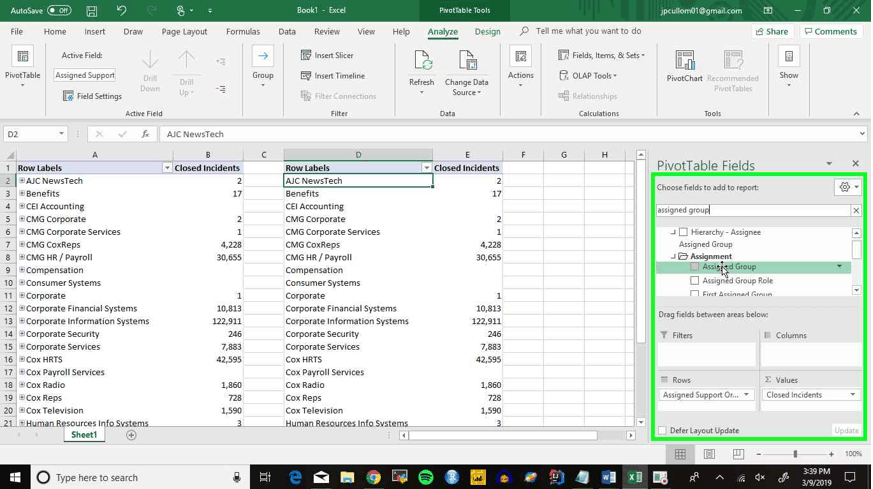Open the Windows Start menu
The width and height of the screenshot is (873, 489).
click(15, 477)
